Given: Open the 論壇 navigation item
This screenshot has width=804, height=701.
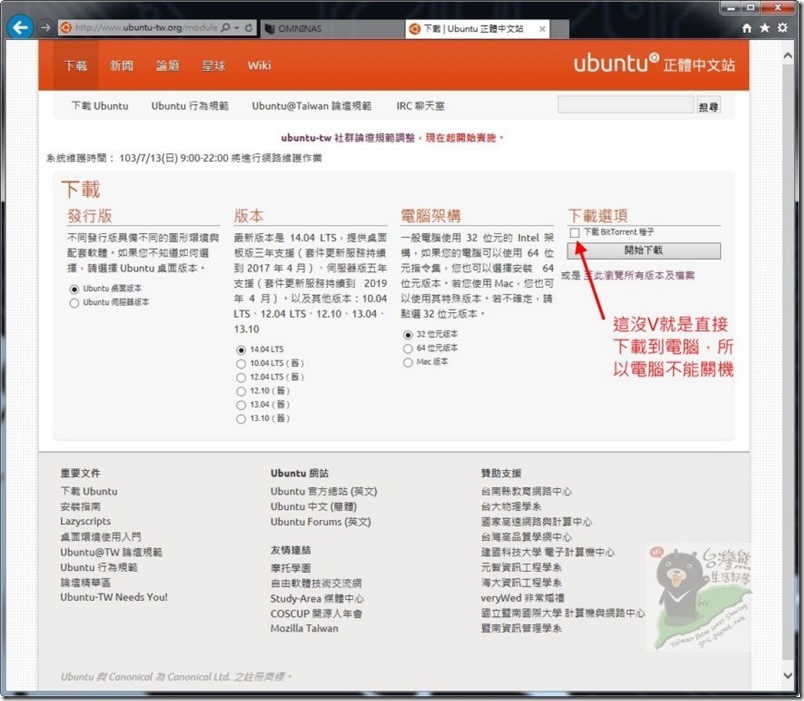Looking at the screenshot, I should [x=168, y=66].
